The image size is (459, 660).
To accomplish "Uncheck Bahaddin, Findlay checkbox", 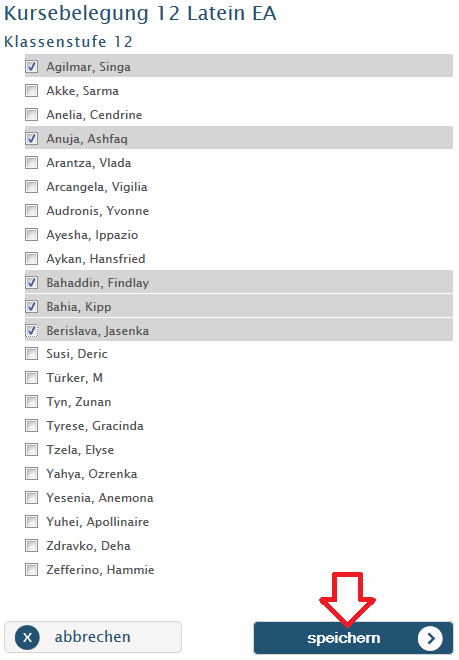I will point(32,282).
